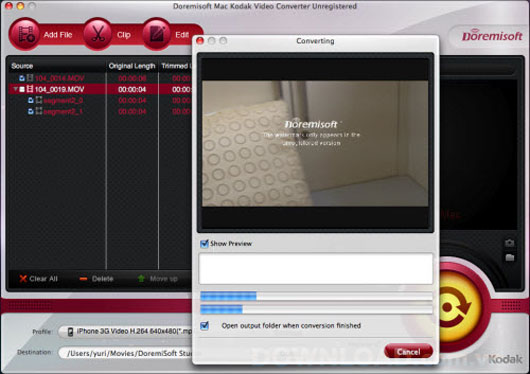Click the Doremisoft logo badge
Image resolution: width=530 pixels, height=374 pixels.
[x=492, y=37]
